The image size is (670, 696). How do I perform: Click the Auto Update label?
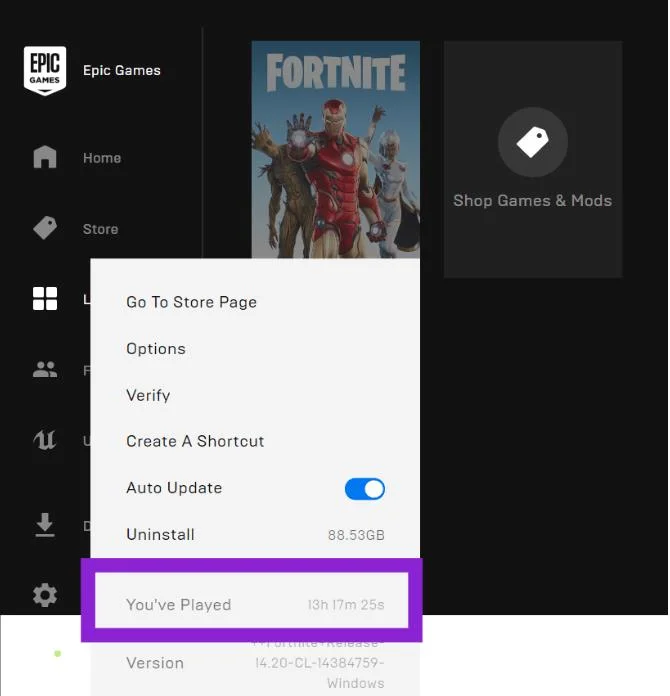point(174,488)
